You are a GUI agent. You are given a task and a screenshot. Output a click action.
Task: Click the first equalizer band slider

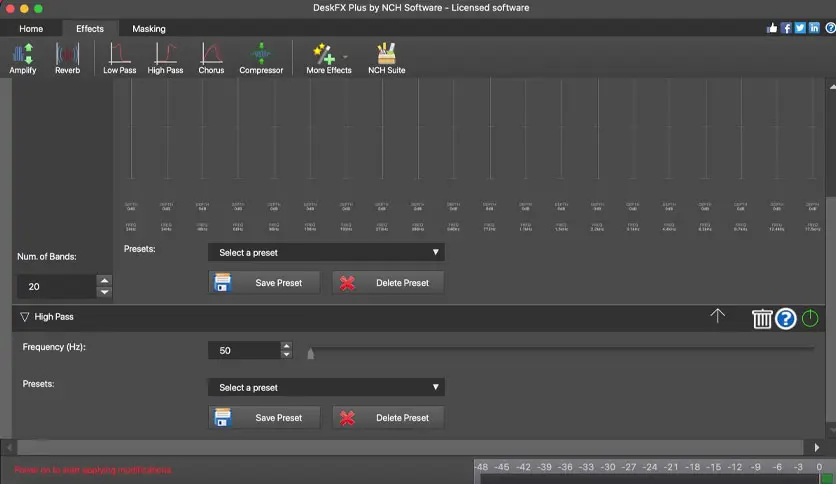click(x=131, y=128)
